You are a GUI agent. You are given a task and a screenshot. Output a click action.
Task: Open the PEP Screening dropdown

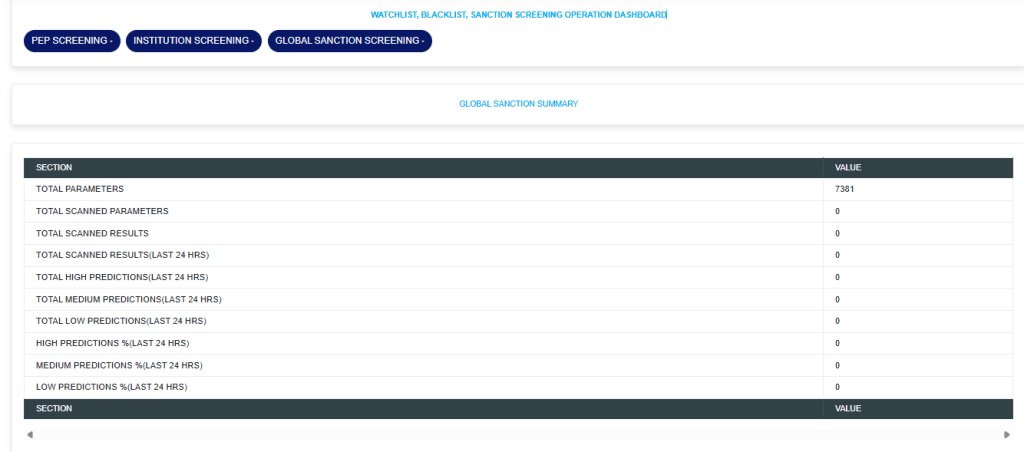(x=71, y=41)
